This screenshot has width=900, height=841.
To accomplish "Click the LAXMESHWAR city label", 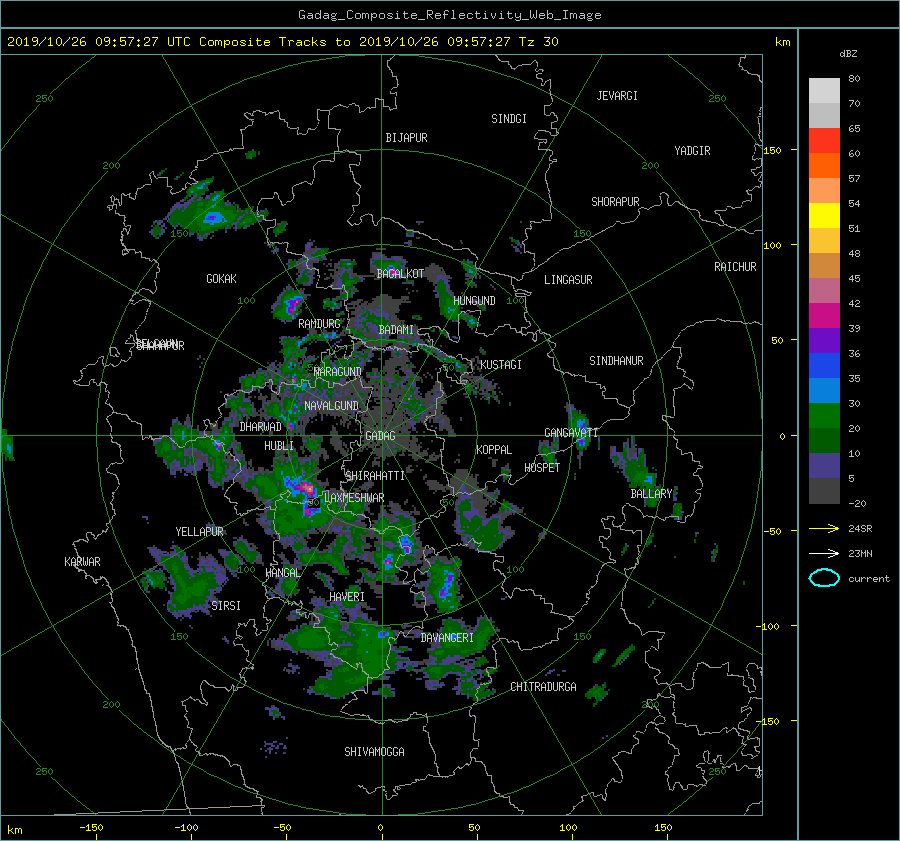I will click(x=354, y=498).
